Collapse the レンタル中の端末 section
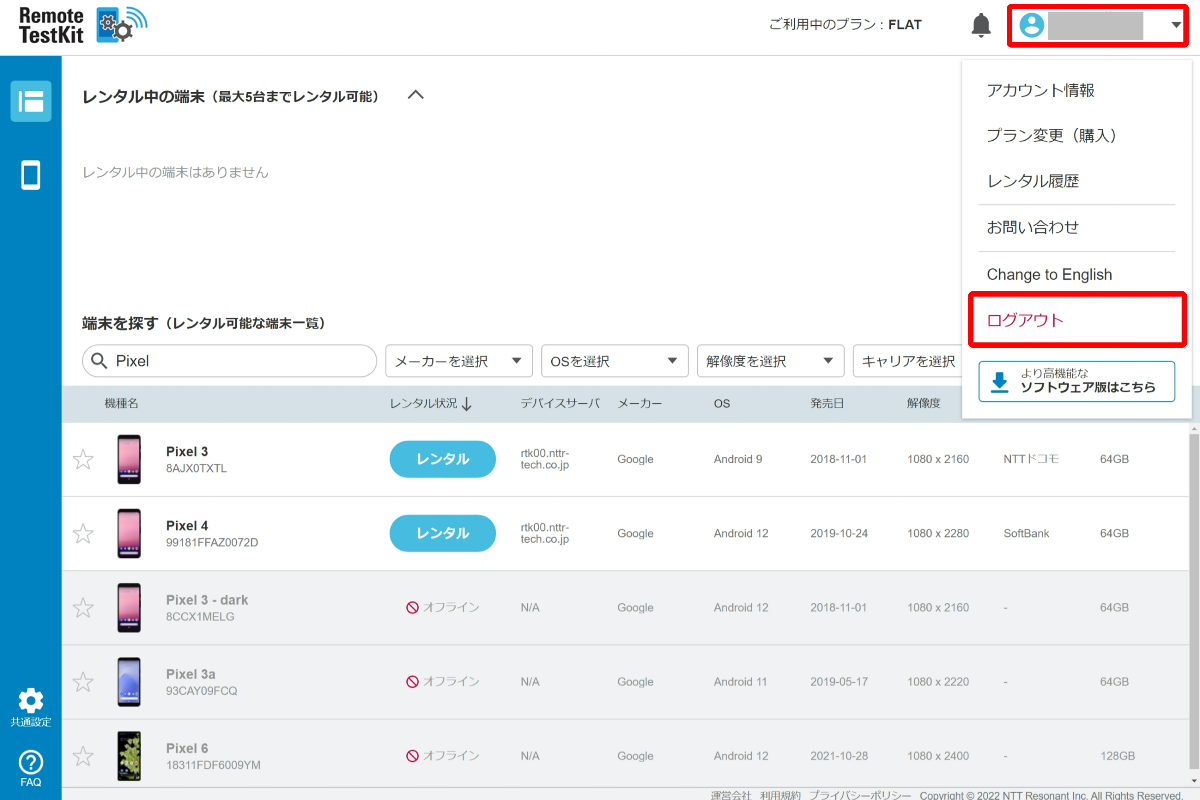 coord(416,95)
